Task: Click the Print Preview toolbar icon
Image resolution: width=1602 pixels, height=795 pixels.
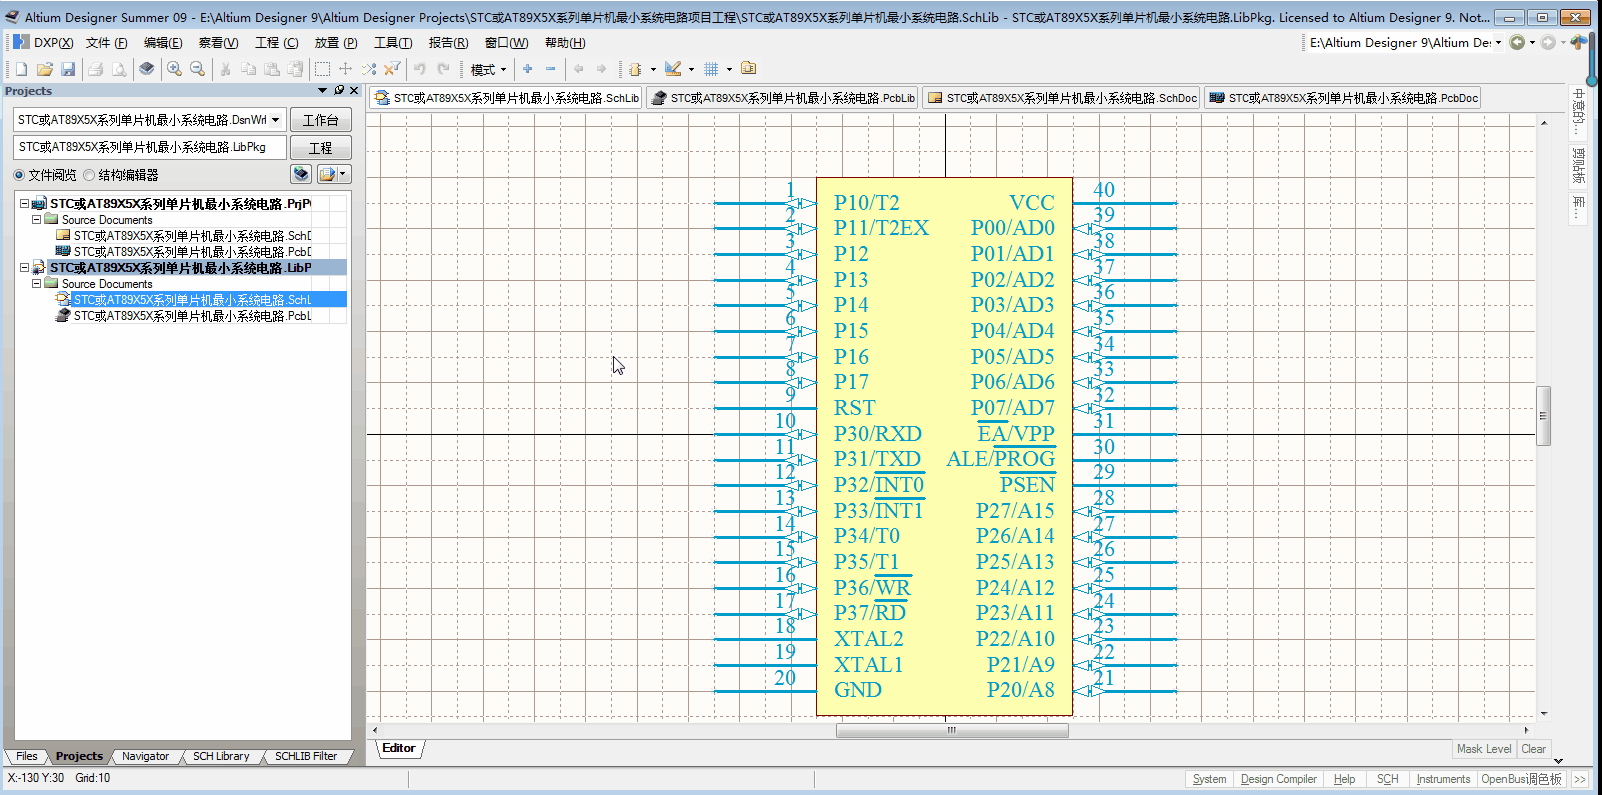Action: click(x=118, y=69)
